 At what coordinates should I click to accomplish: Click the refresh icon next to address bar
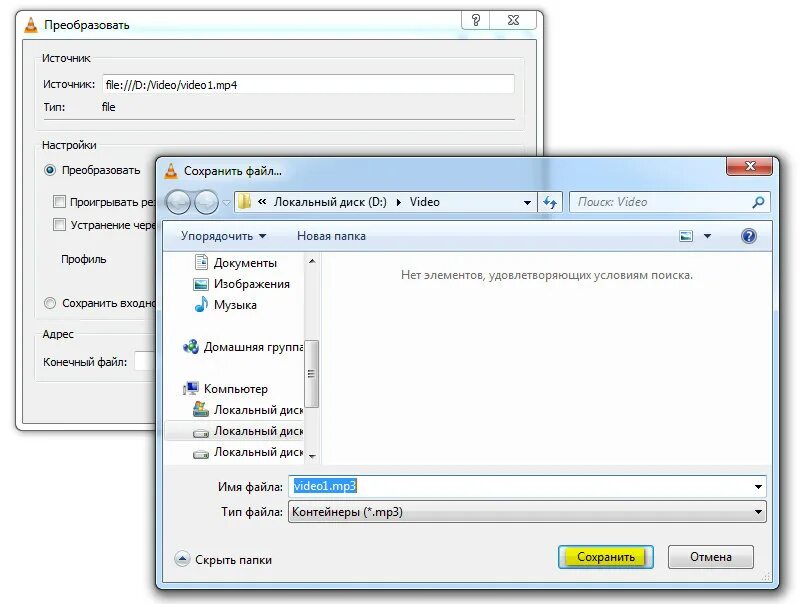550,202
